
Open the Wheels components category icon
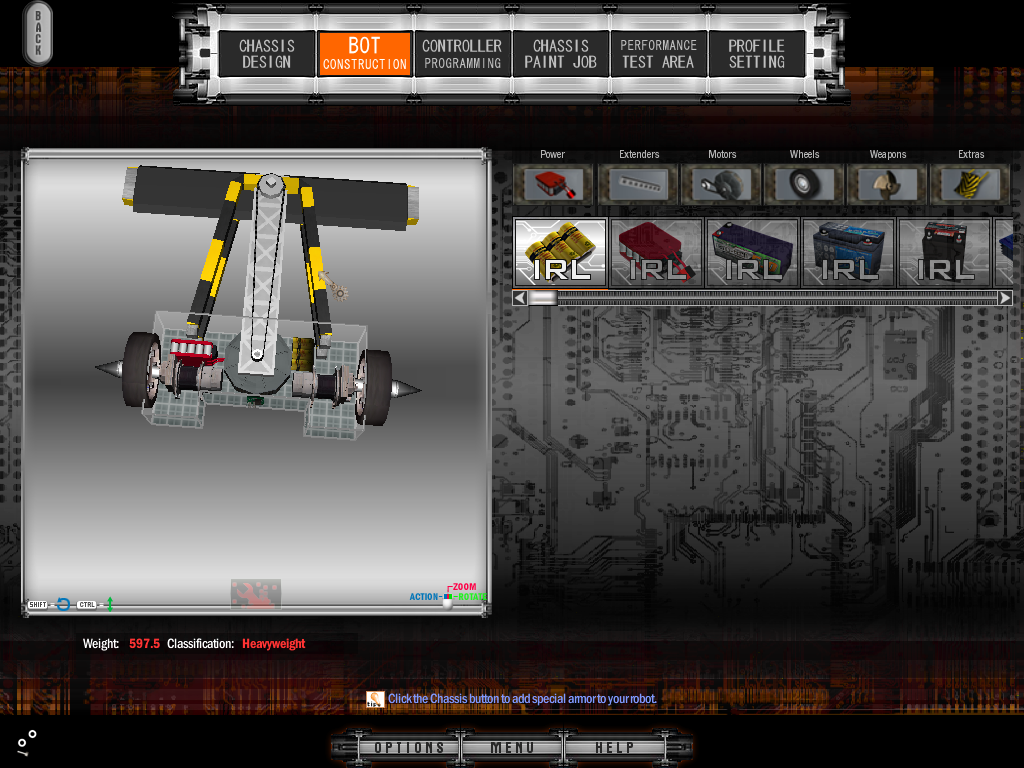click(x=804, y=184)
